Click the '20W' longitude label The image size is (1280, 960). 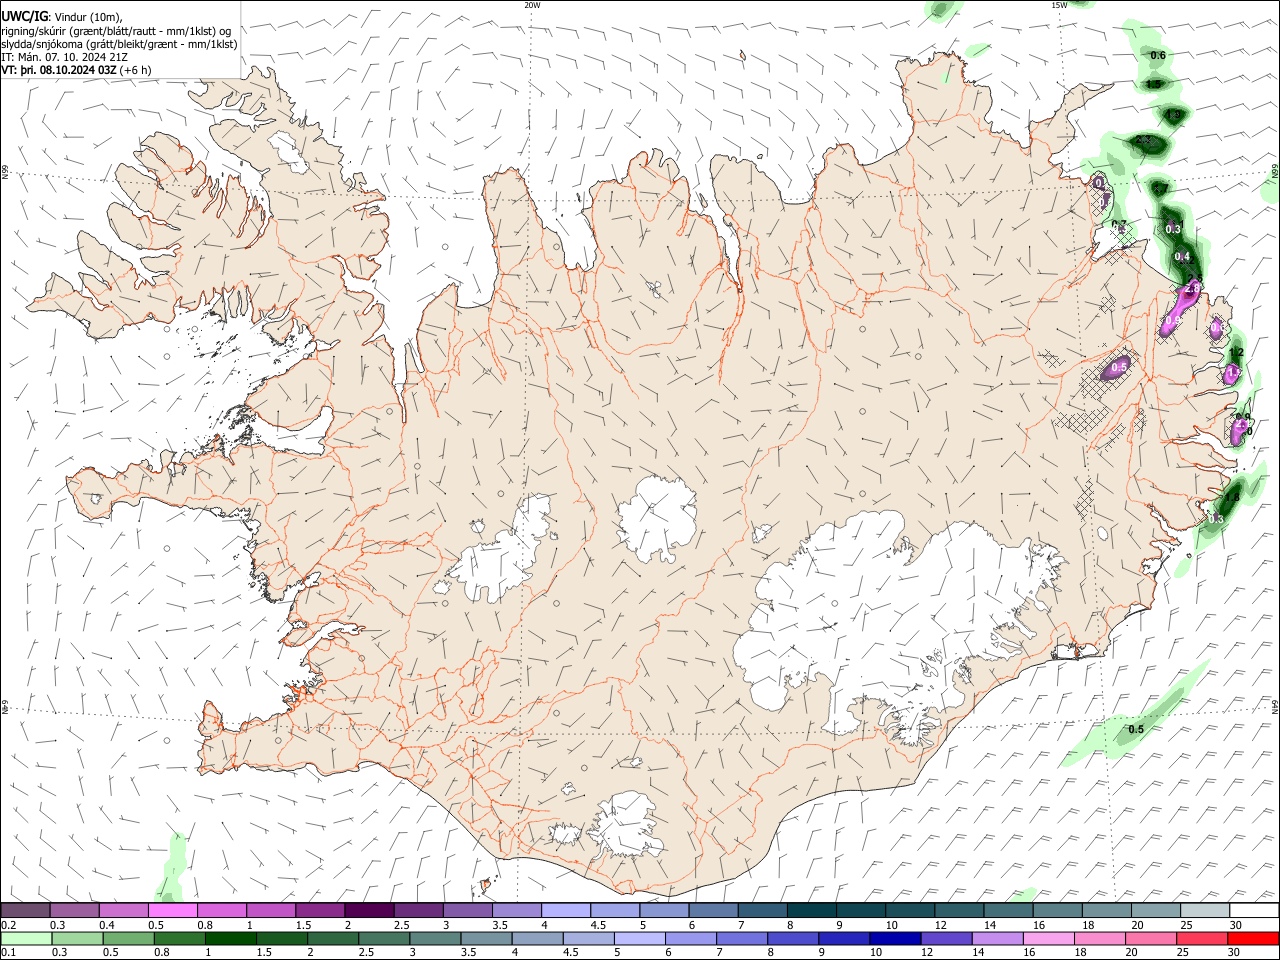(x=532, y=5)
